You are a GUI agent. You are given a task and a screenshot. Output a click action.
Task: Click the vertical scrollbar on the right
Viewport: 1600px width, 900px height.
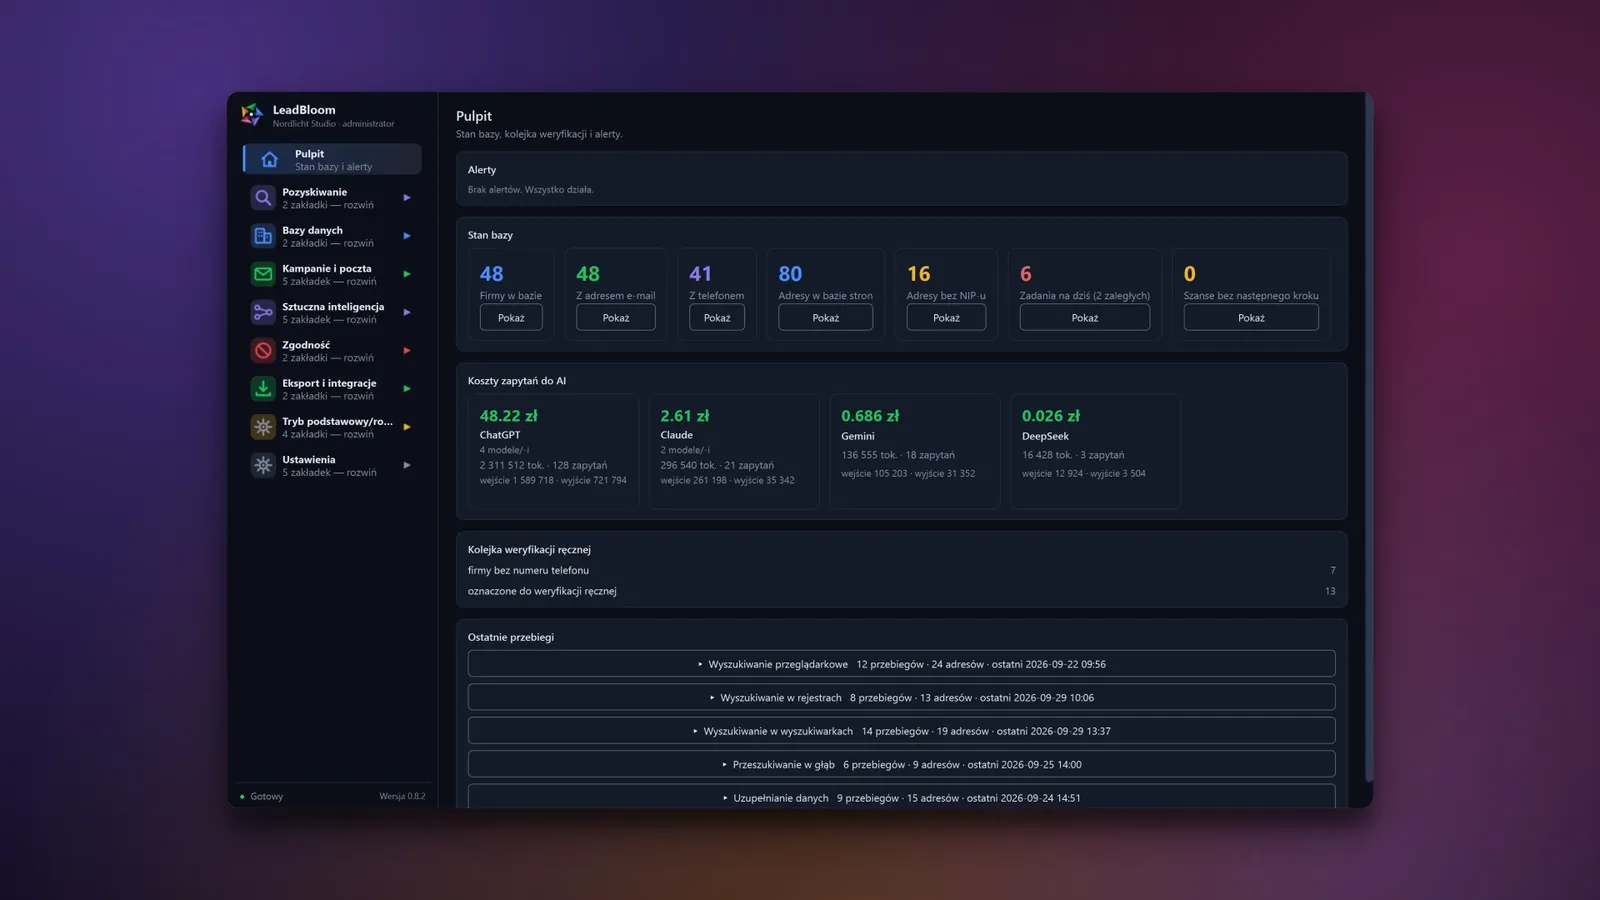[x=1368, y=440]
